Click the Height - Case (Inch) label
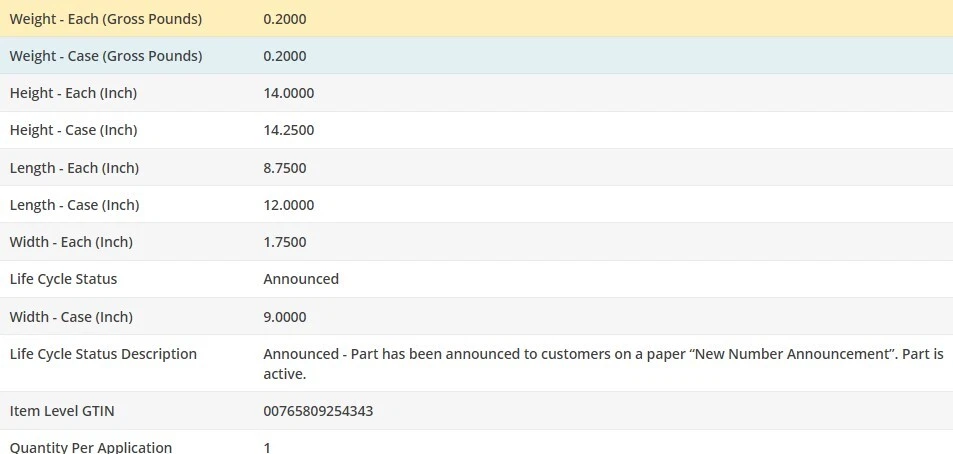 tap(73, 130)
